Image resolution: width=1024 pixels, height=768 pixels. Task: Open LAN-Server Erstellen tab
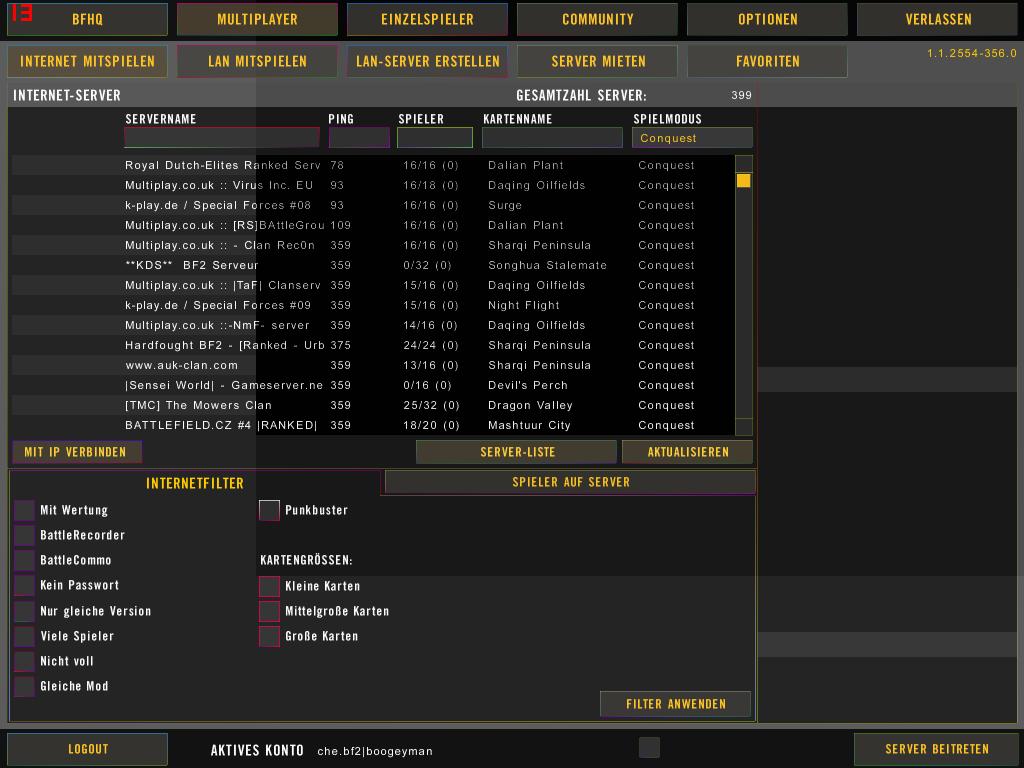point(427,61)
